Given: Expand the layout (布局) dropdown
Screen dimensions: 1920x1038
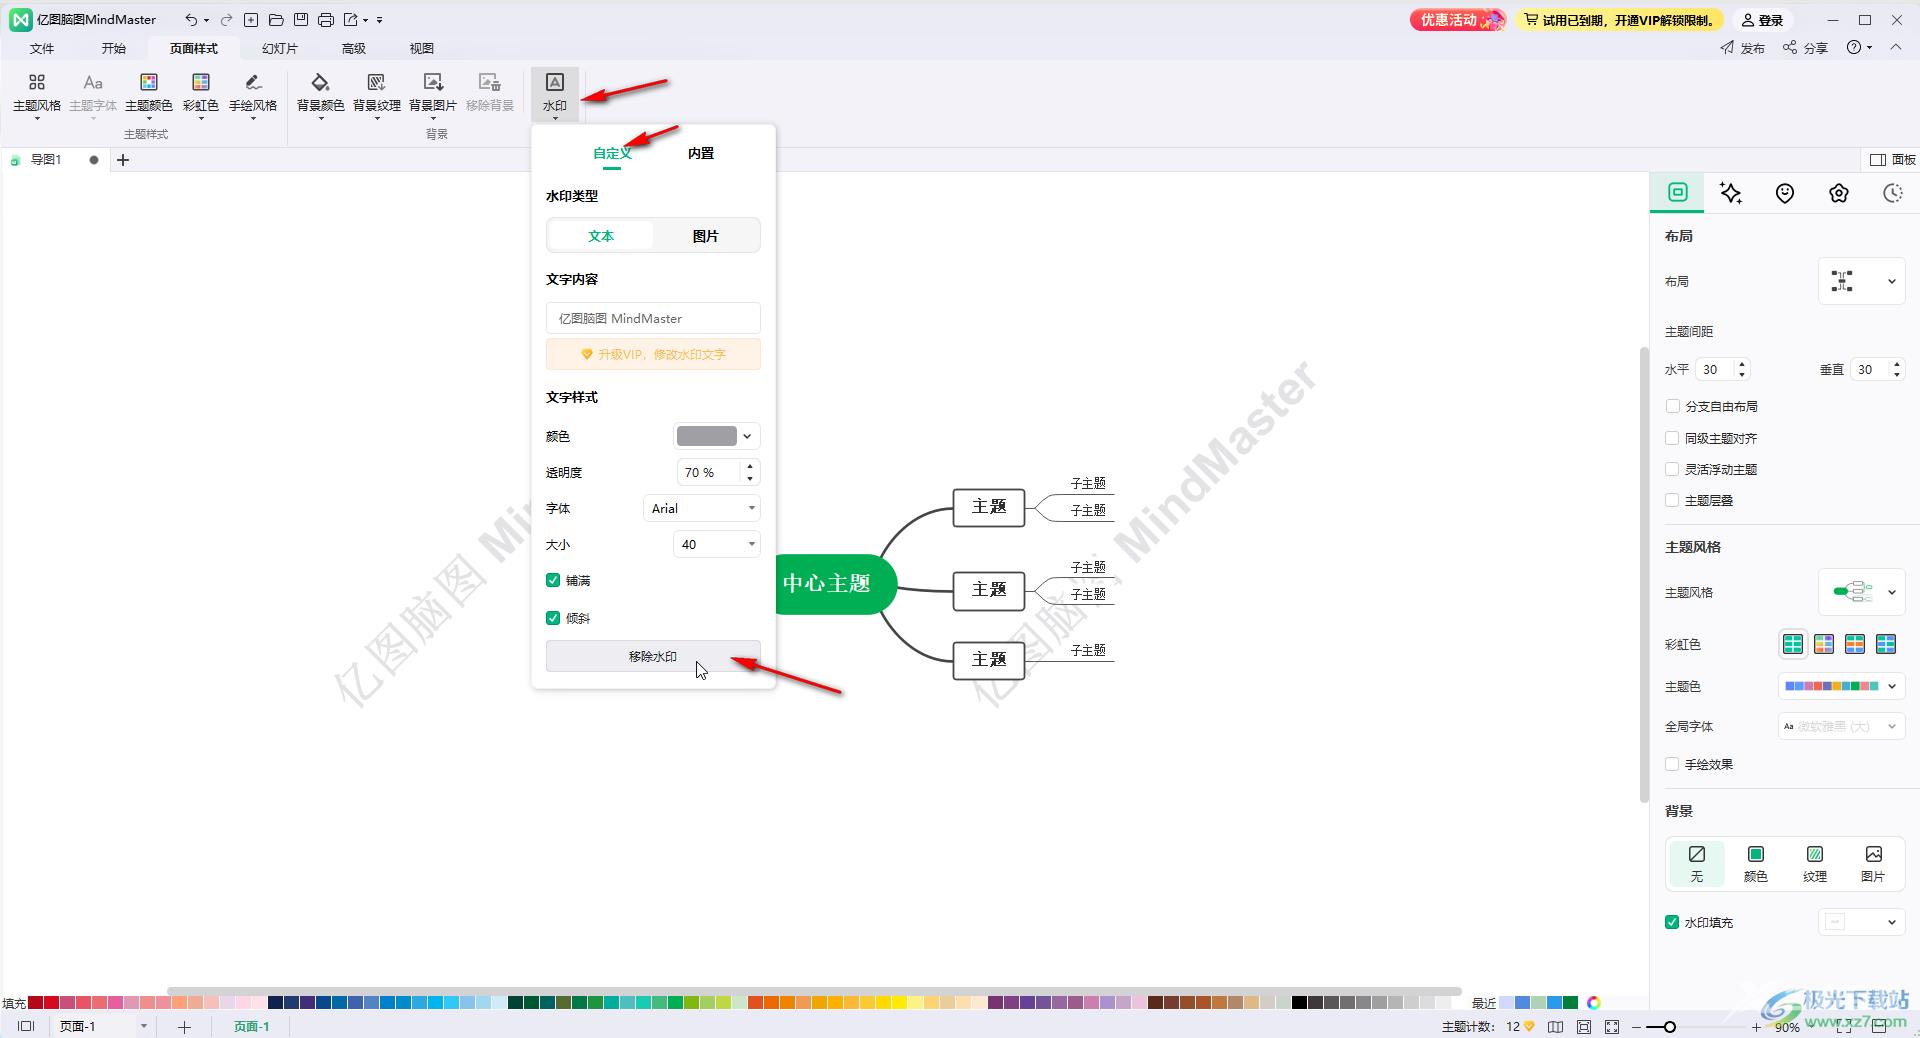Looking at the screenshot, I should click(x=1860, y=281).
